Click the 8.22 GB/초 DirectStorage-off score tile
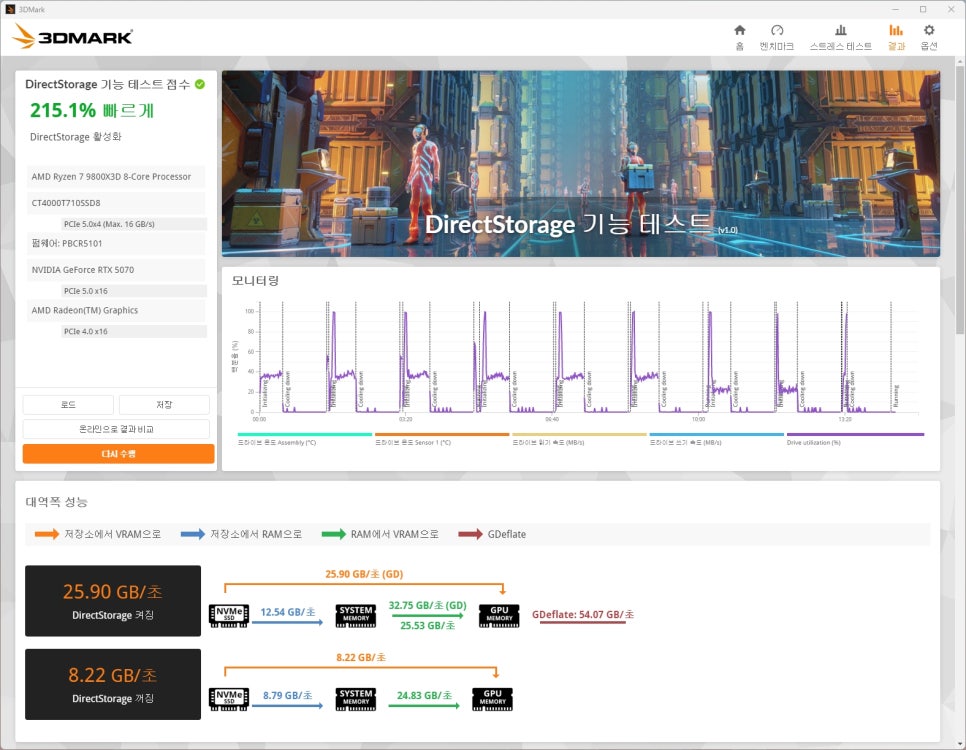This screenshot has width=966, height=750. (x=113, y=684)
